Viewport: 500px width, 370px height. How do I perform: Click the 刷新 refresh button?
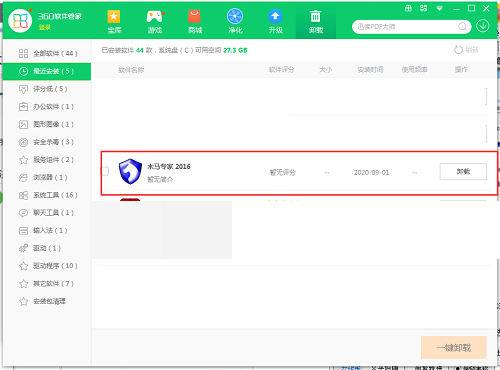[x=466, y=50]
